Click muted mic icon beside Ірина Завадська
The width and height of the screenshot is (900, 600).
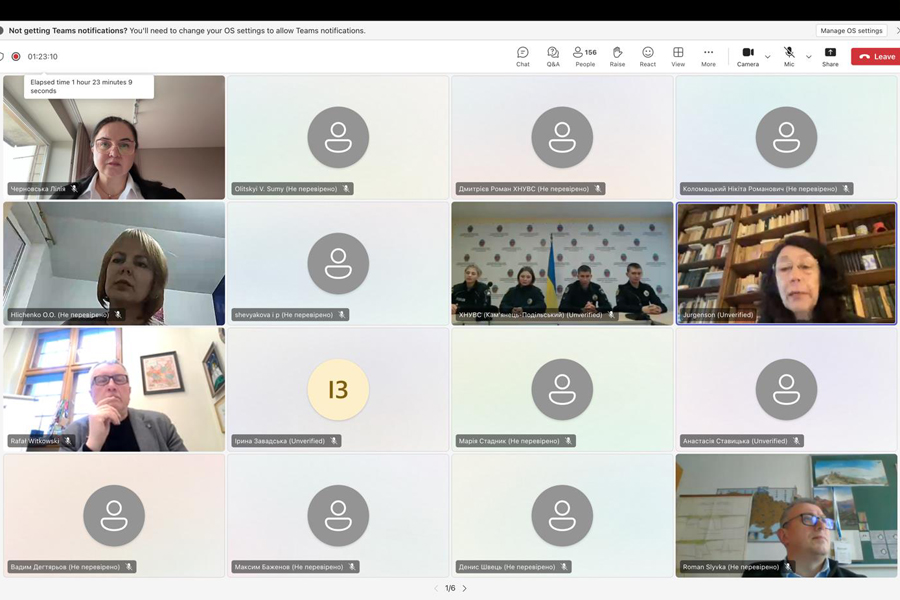click(333, 441)
